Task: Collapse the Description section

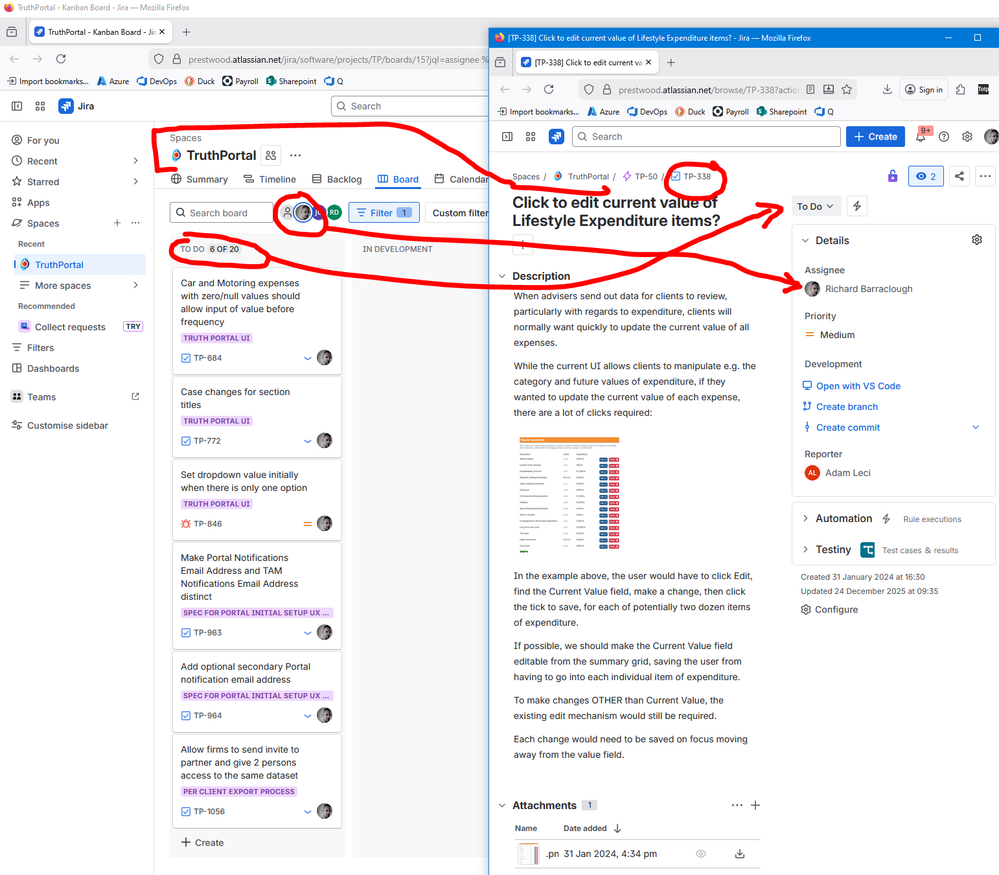Action: pos(502,276)
